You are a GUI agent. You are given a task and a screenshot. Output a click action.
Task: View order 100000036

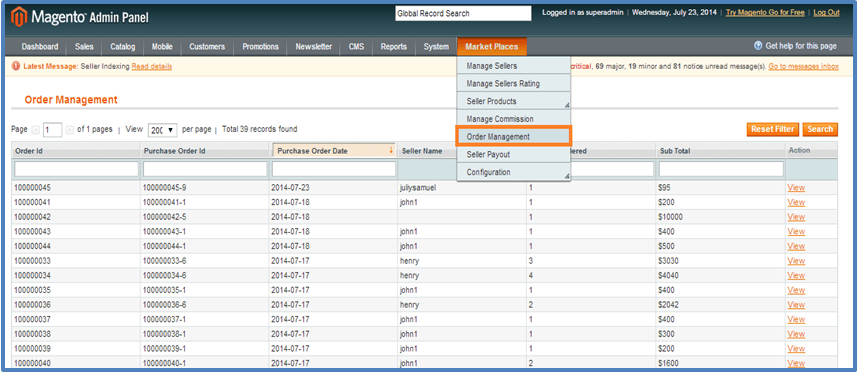coord(796,304)
